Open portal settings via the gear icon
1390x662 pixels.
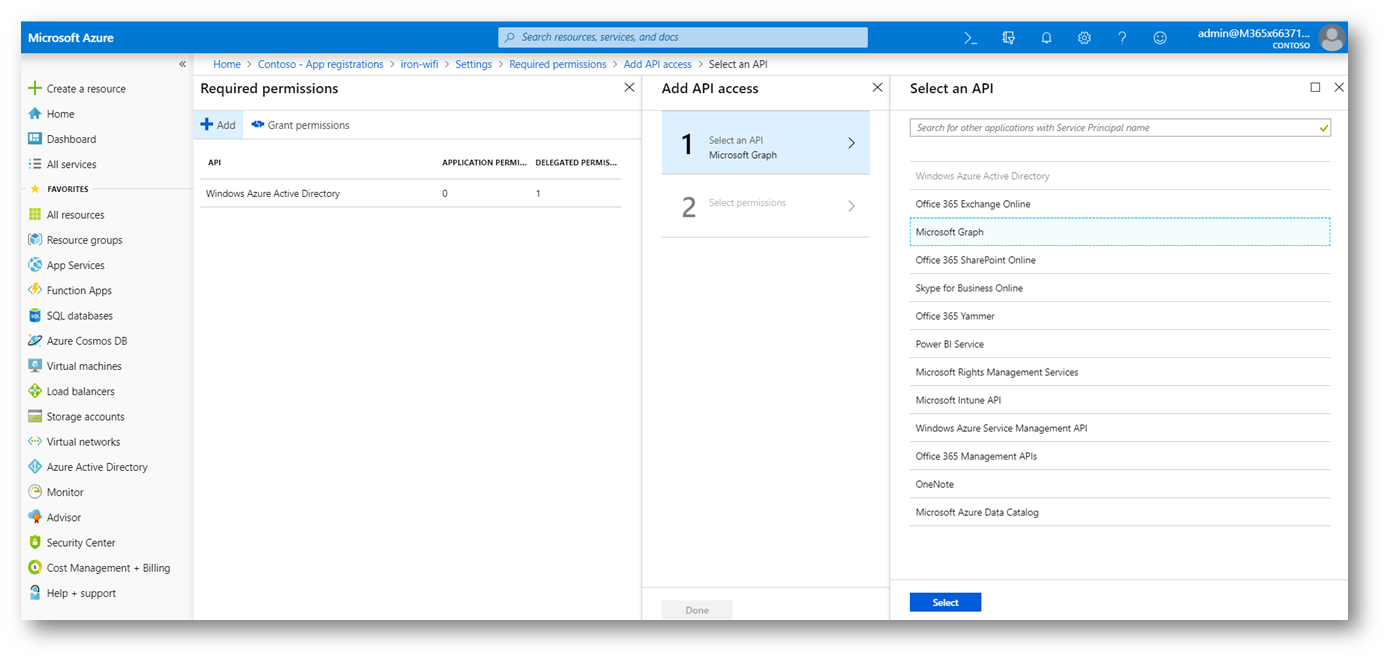(1084, 38)
